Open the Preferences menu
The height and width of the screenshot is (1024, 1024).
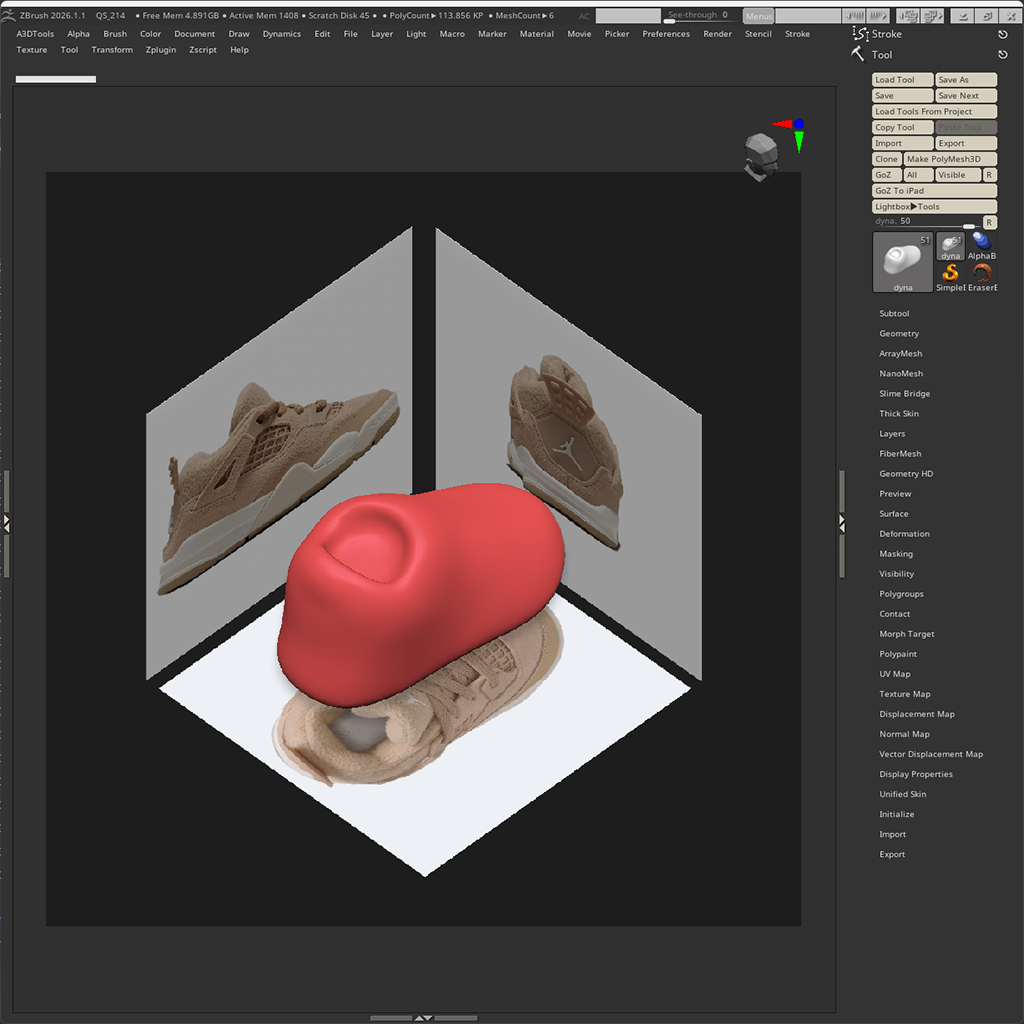point(666,34)
